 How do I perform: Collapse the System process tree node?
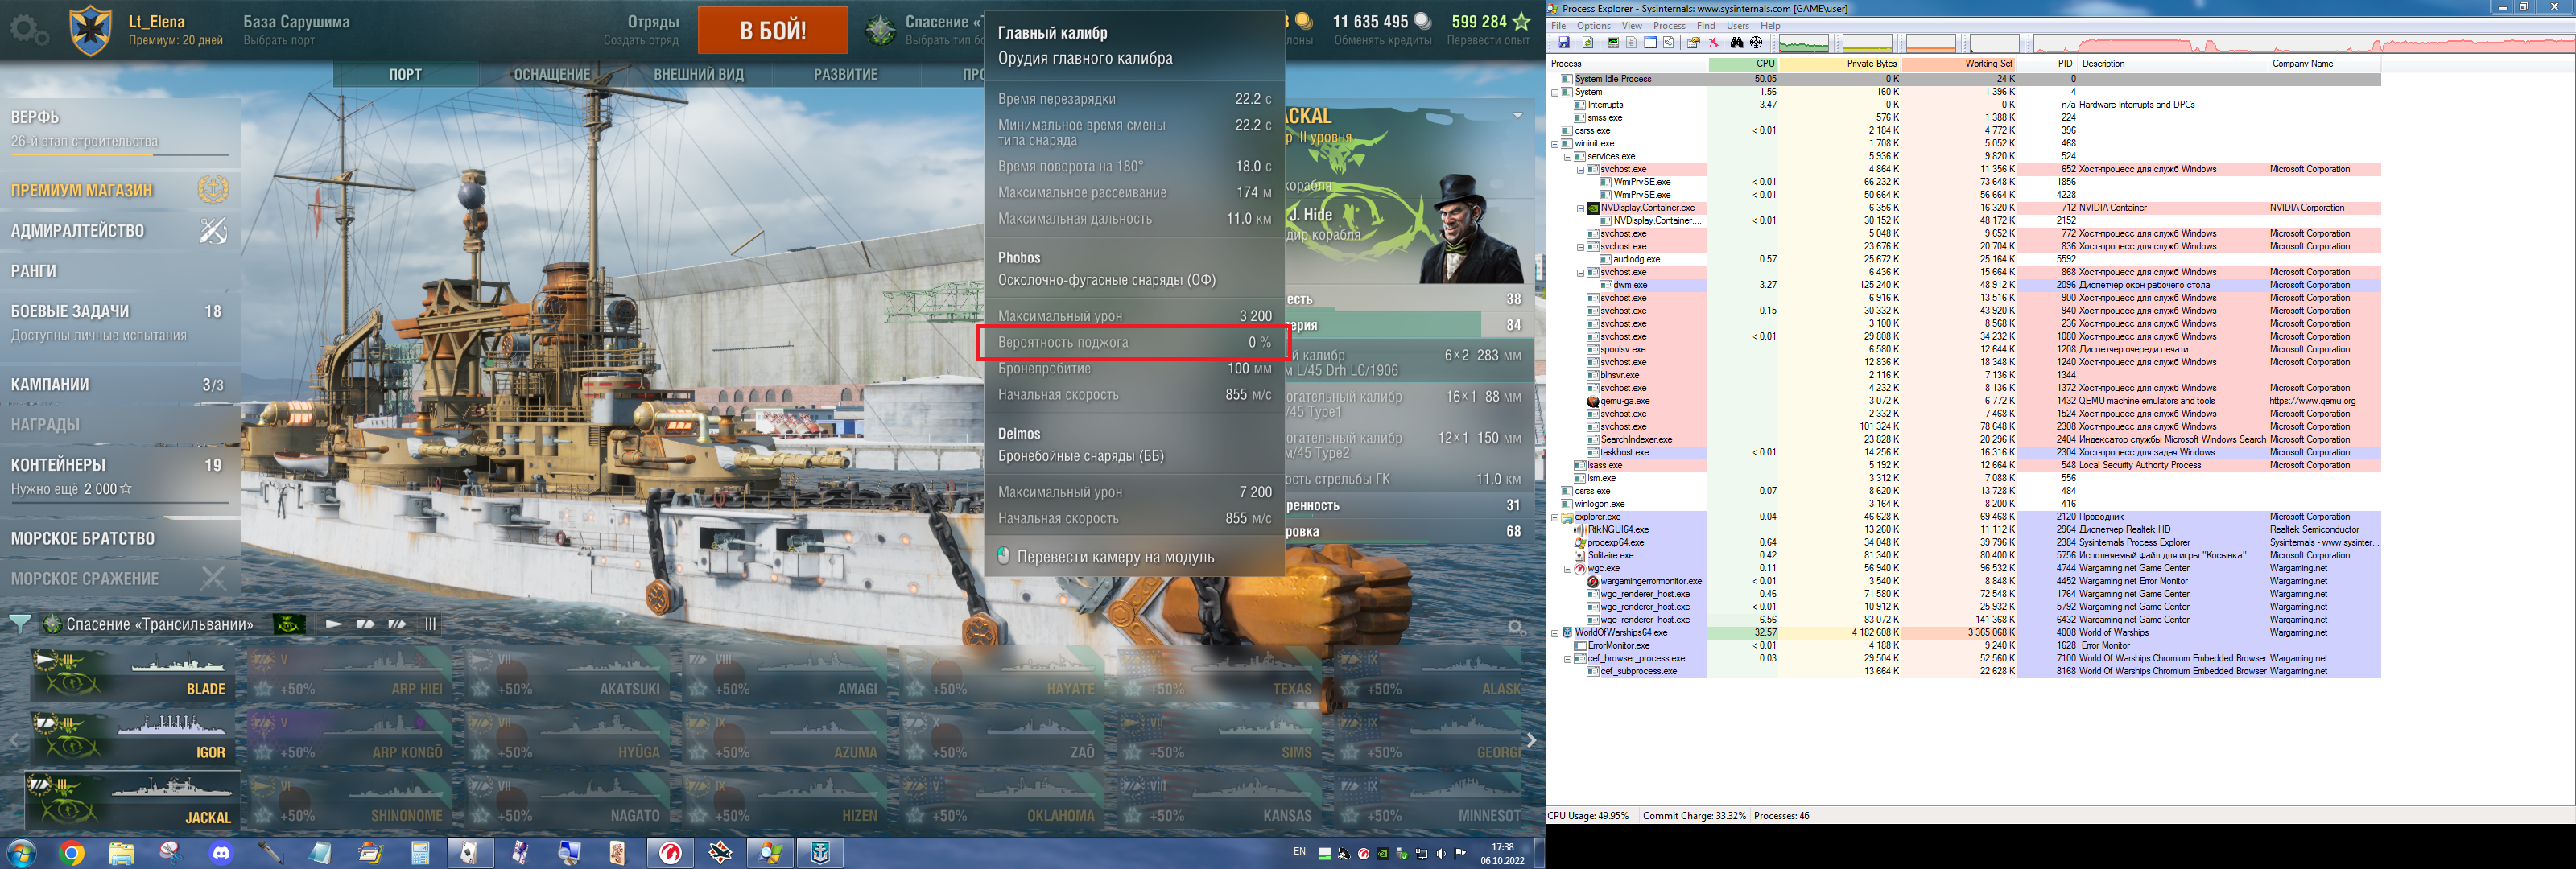[x=1554, y=92]
